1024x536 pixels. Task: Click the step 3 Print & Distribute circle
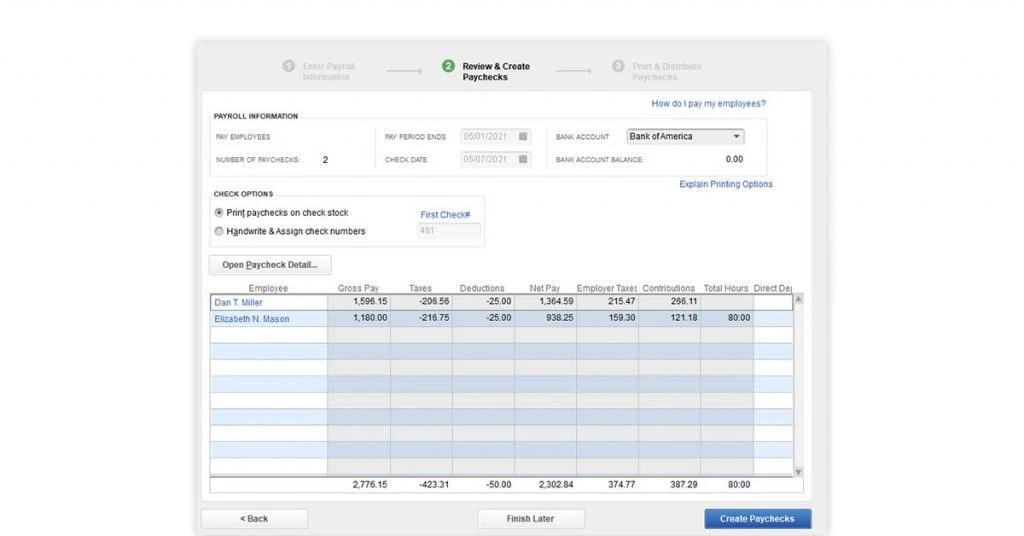pyautogui.click(x=618, y=66)
